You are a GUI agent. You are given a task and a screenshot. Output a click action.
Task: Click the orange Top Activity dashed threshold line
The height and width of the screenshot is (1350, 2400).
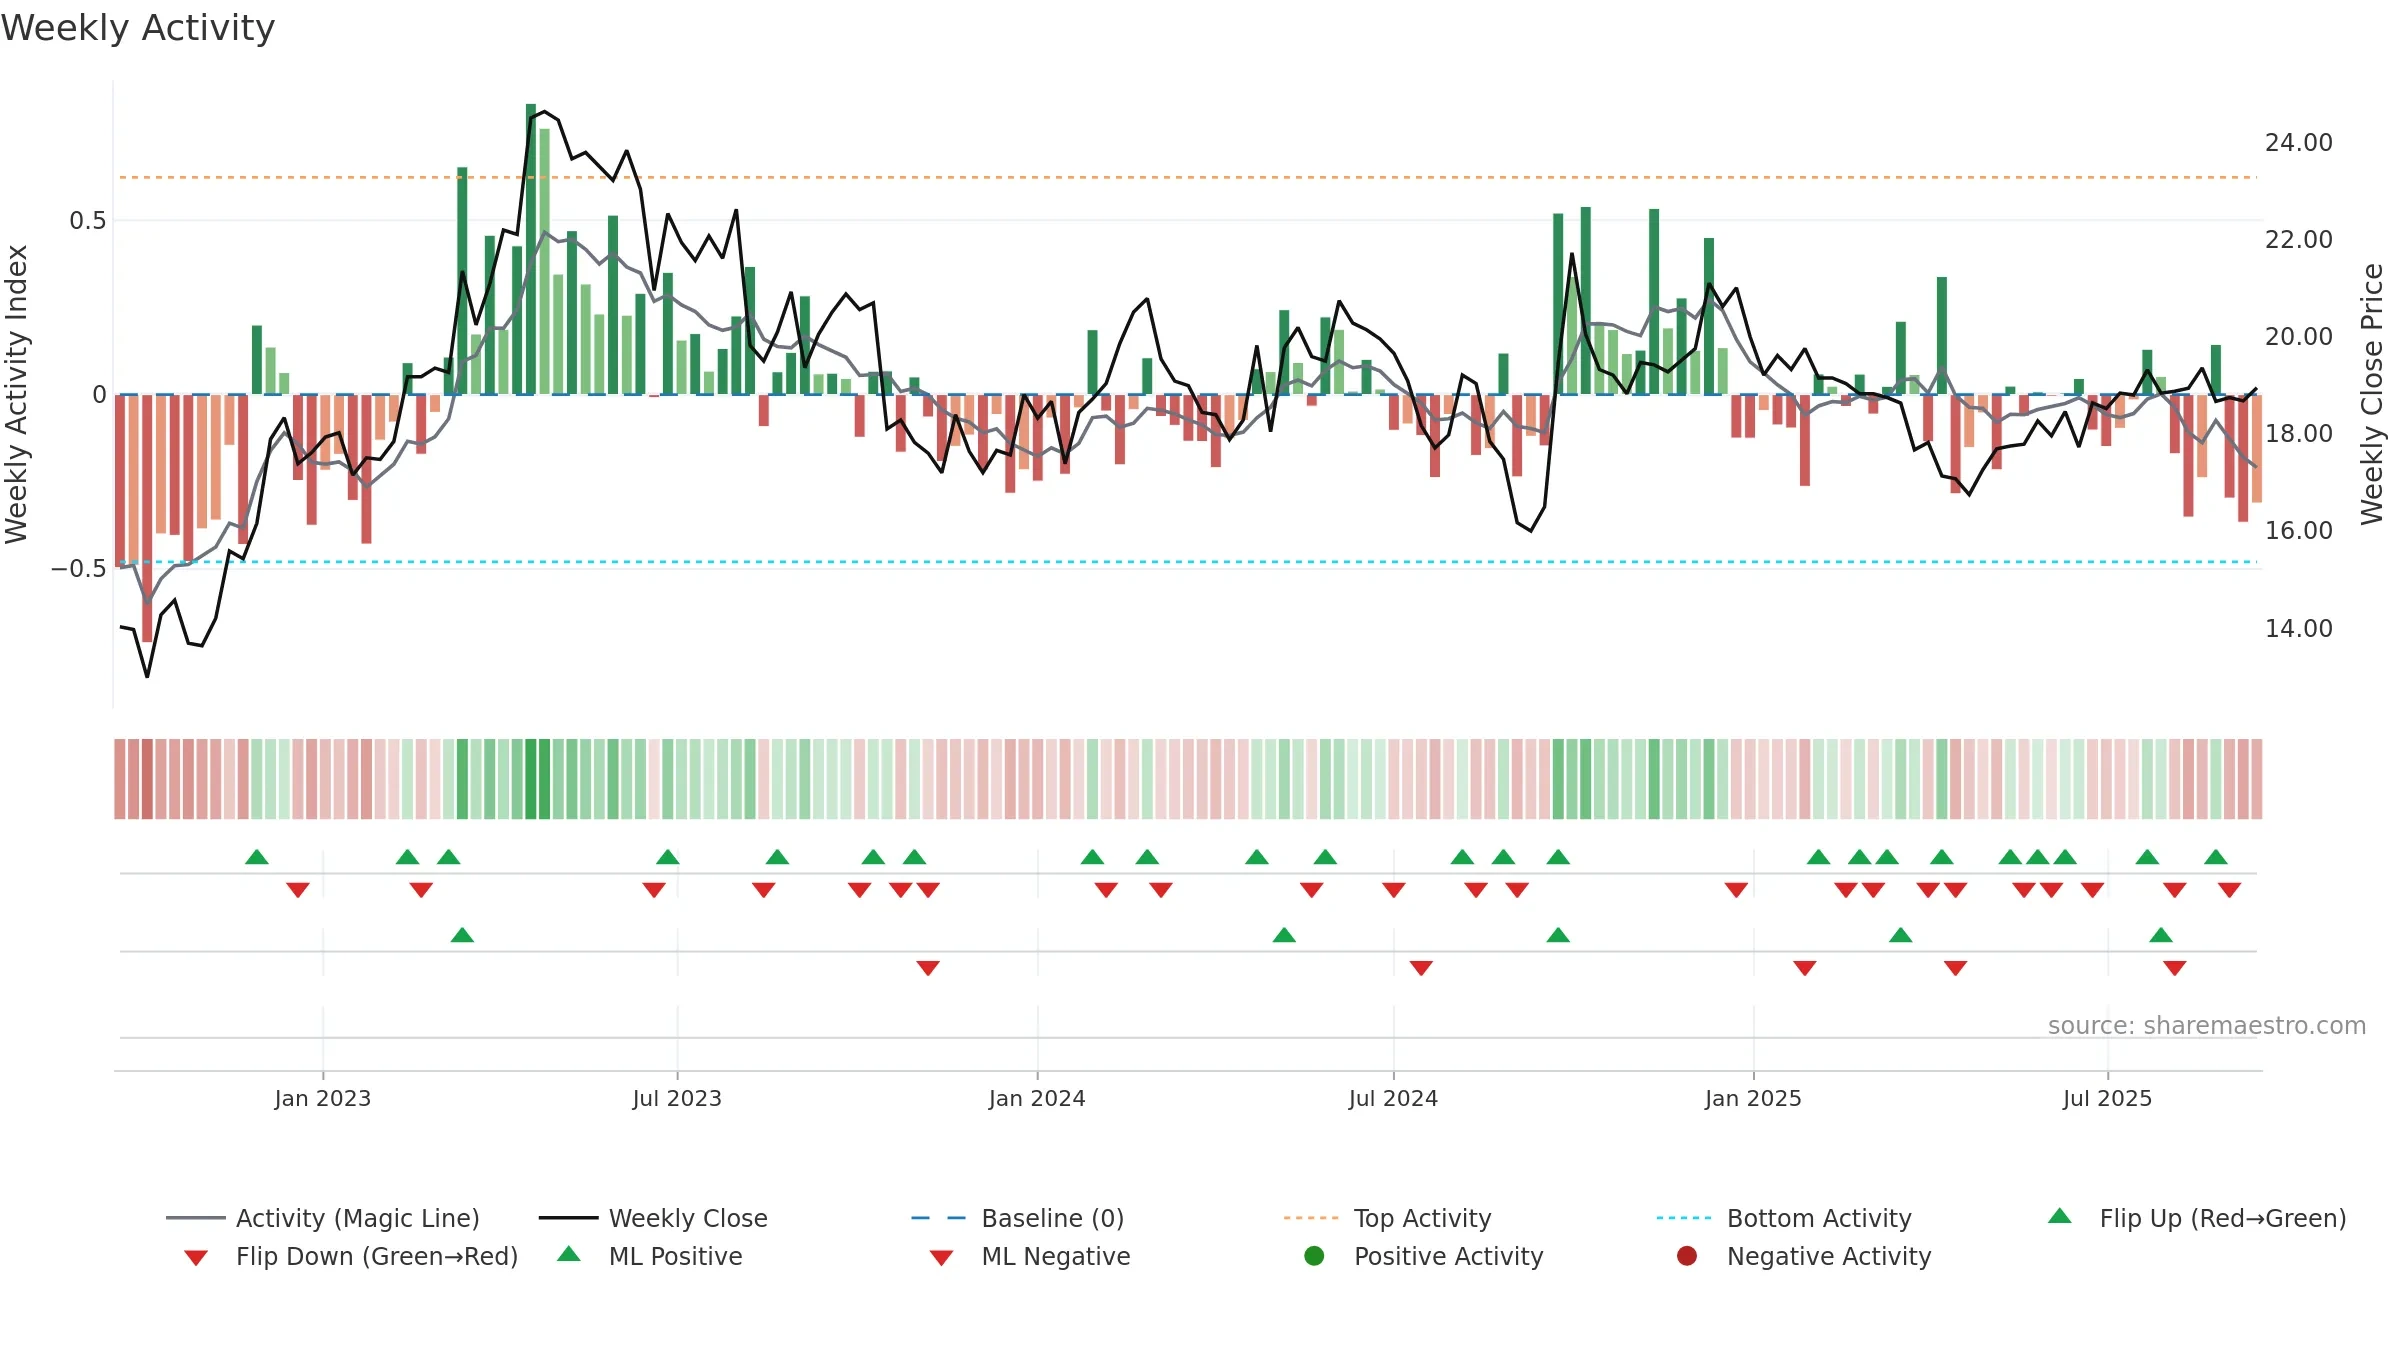(1188, 177)
